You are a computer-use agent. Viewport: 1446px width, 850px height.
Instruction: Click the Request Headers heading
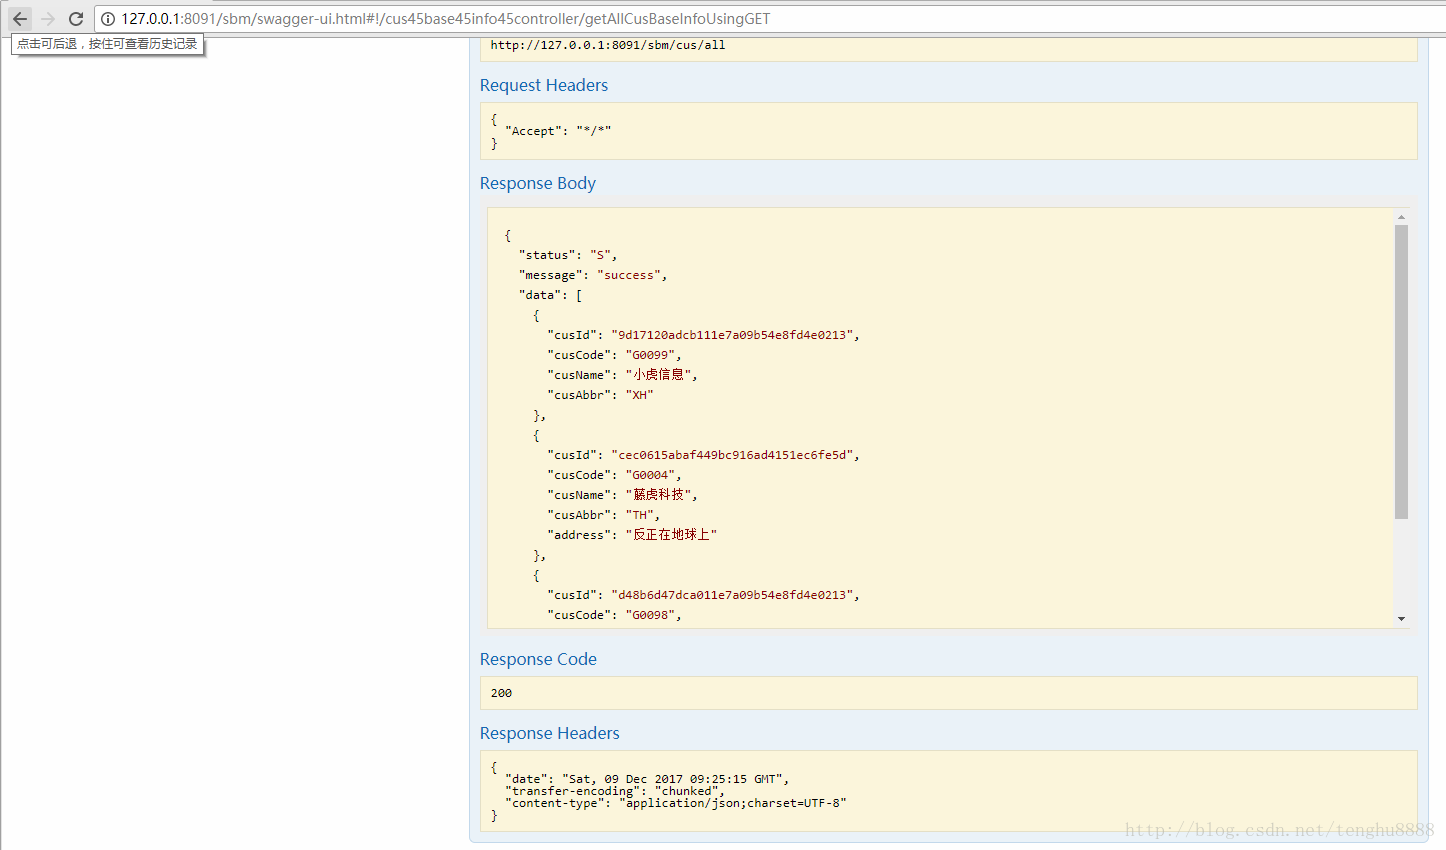[544, 85]
